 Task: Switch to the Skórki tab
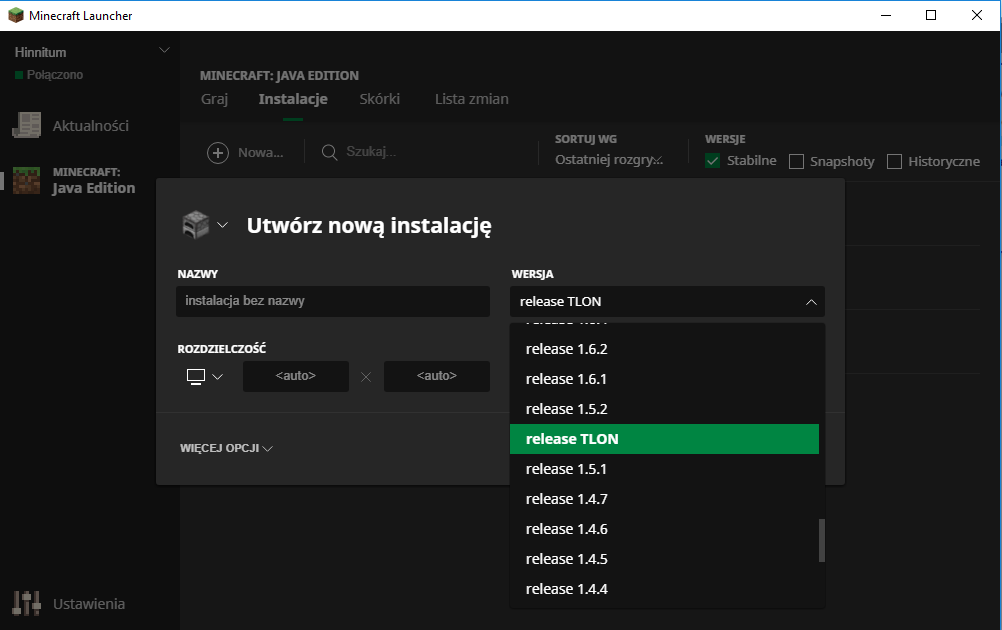[379, 99]
